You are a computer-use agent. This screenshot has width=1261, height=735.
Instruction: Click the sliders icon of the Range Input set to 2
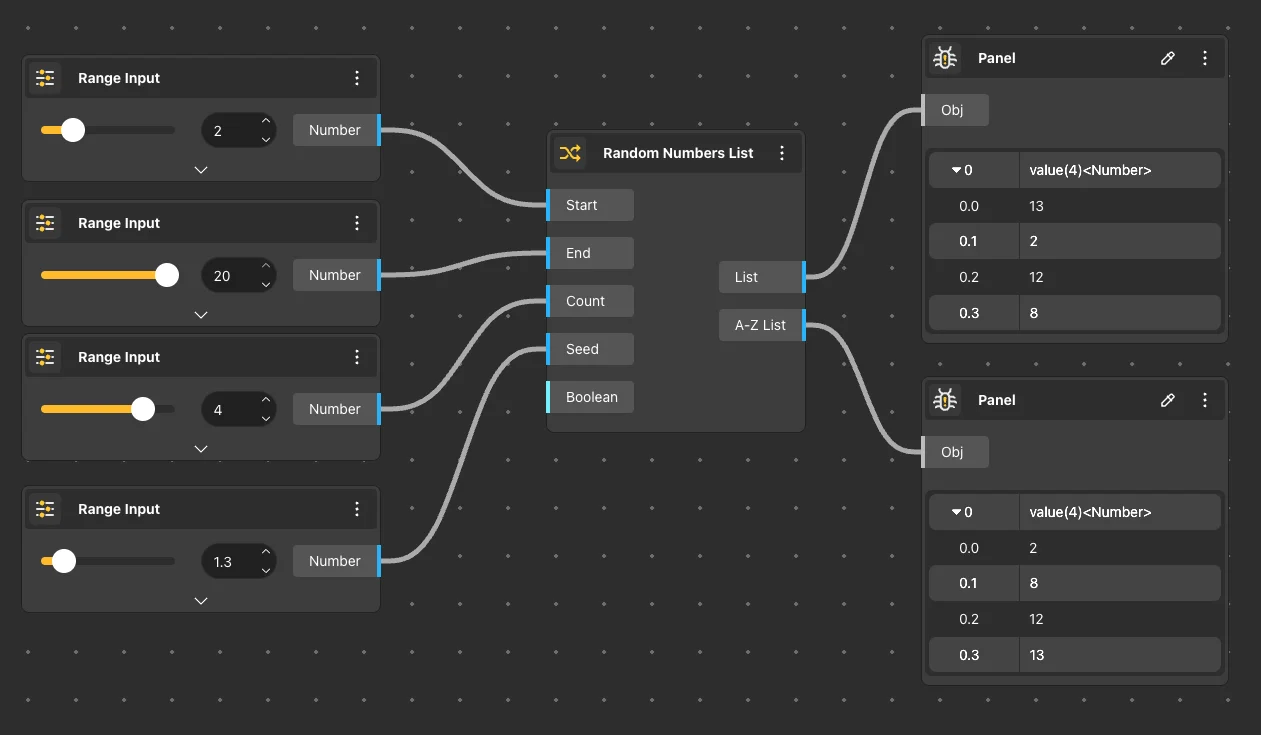pyautogui.click(x=45, y=78)
